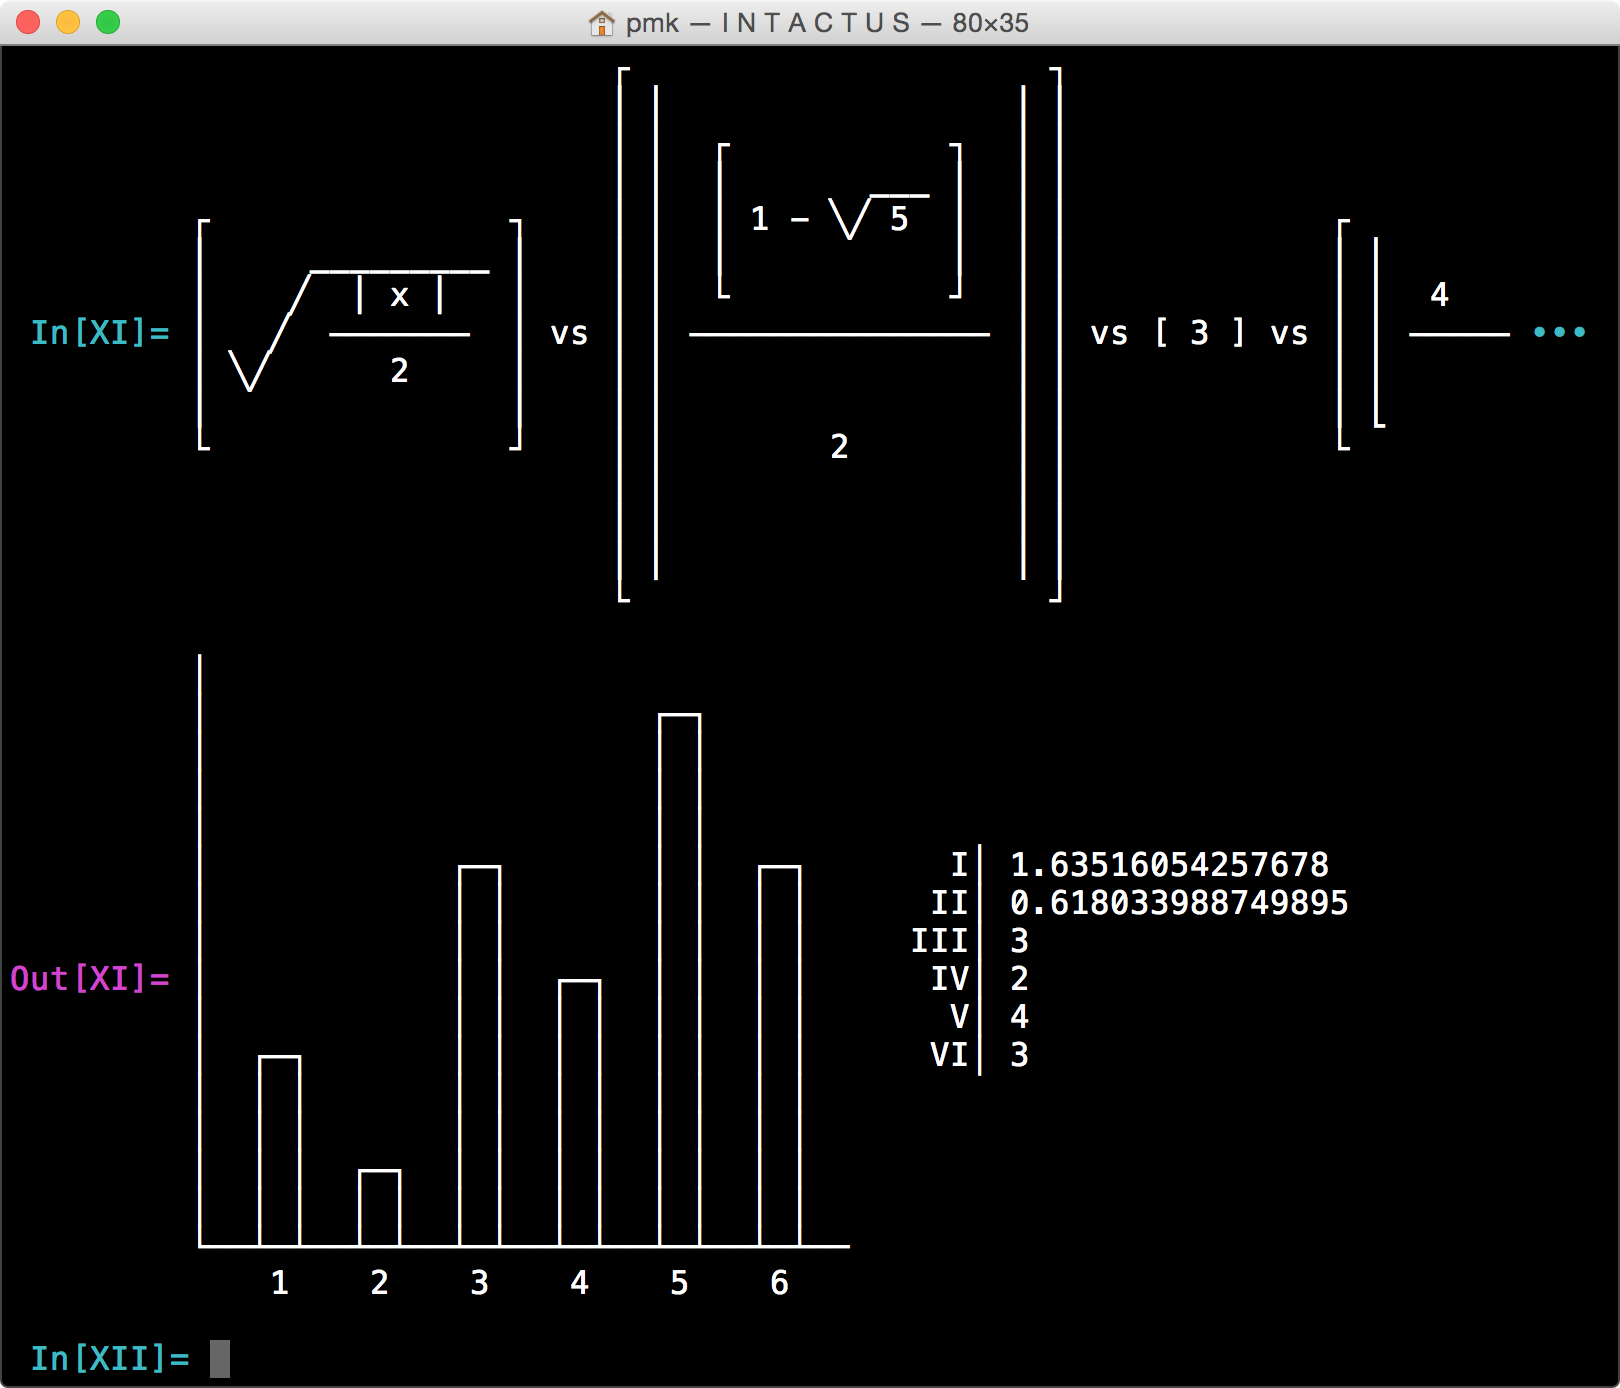This screenshot has height=1388, width=1620.
Task: Click the 'x' inside the absolute value
Action: tap(400, 296)
